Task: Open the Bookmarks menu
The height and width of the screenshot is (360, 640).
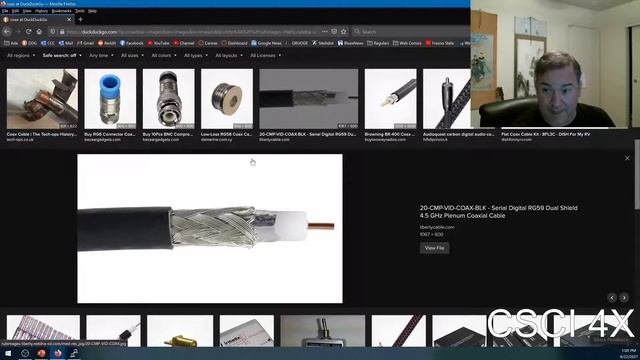Action: pos(62,11)
